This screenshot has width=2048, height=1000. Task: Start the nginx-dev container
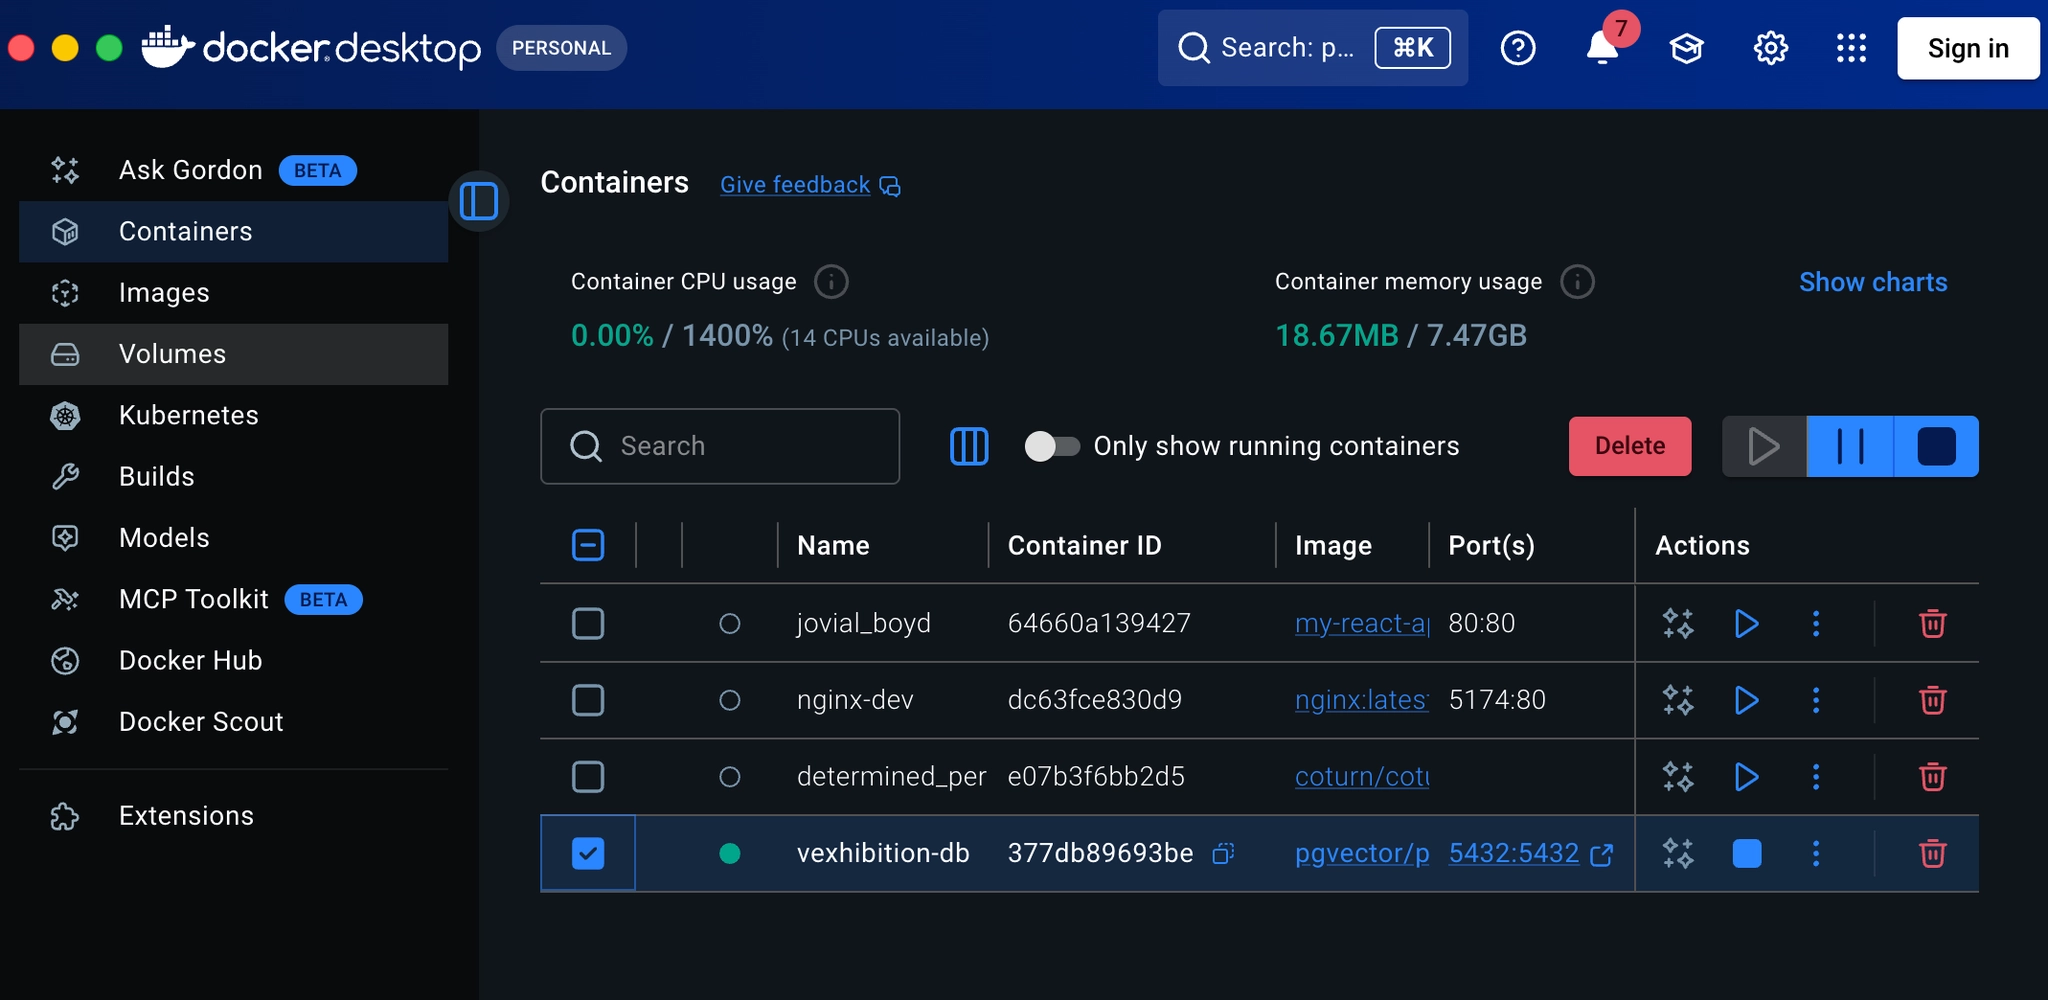(1746, 700)
